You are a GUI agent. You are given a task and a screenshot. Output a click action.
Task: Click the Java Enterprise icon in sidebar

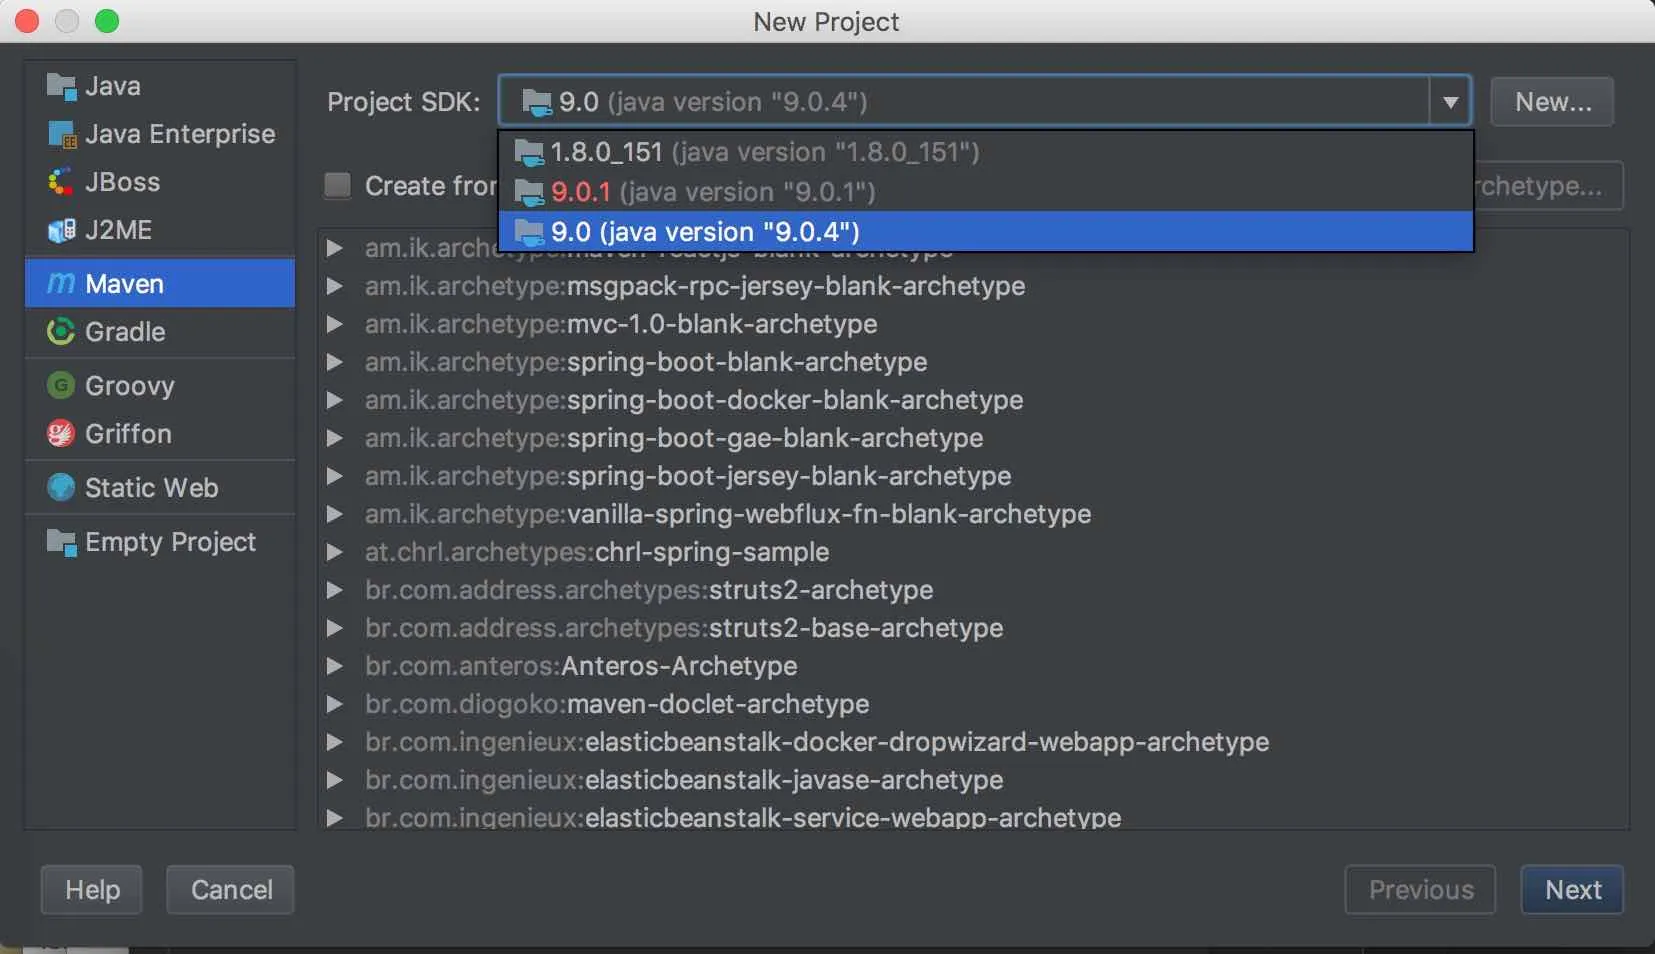tap(61, 135)
